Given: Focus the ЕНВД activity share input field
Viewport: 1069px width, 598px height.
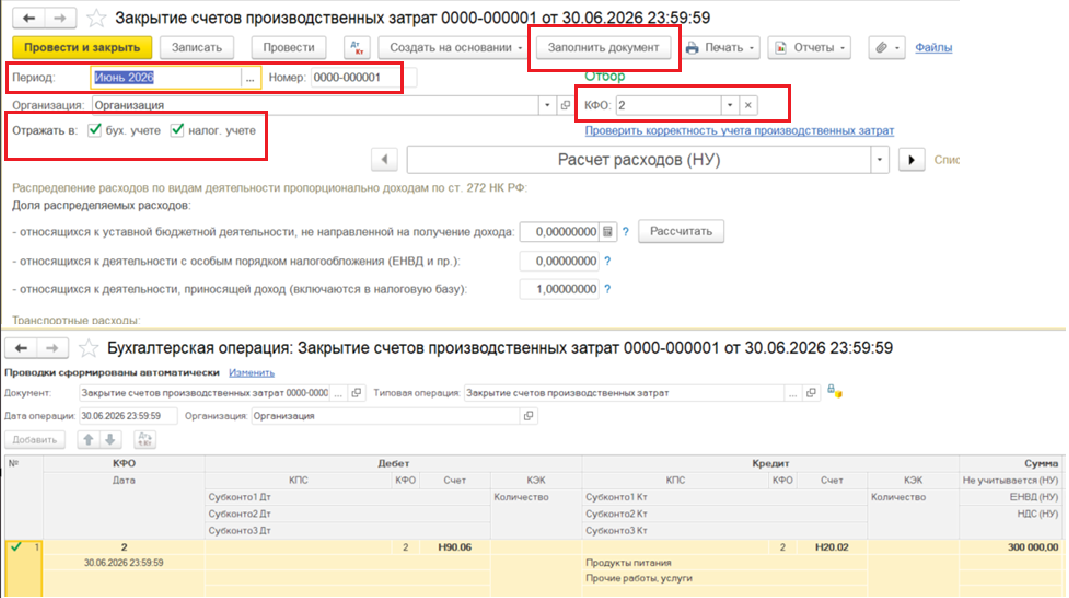Looking at the screenshot, I should tap(559, 260).
